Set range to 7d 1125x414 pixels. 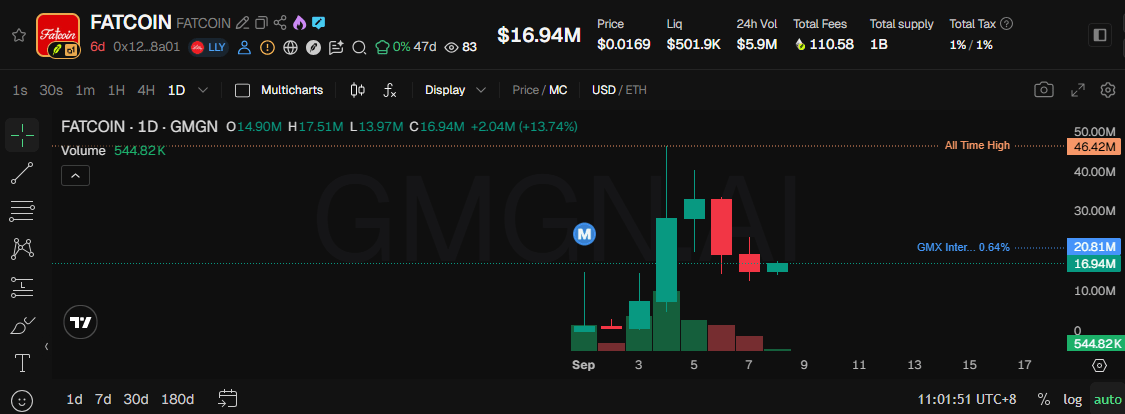104,400
